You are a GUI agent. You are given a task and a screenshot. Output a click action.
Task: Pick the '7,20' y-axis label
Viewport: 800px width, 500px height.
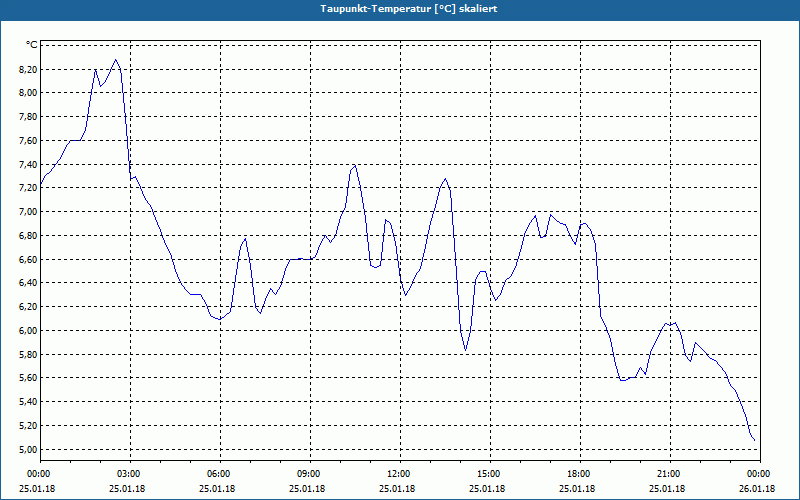tap(28, 188)
